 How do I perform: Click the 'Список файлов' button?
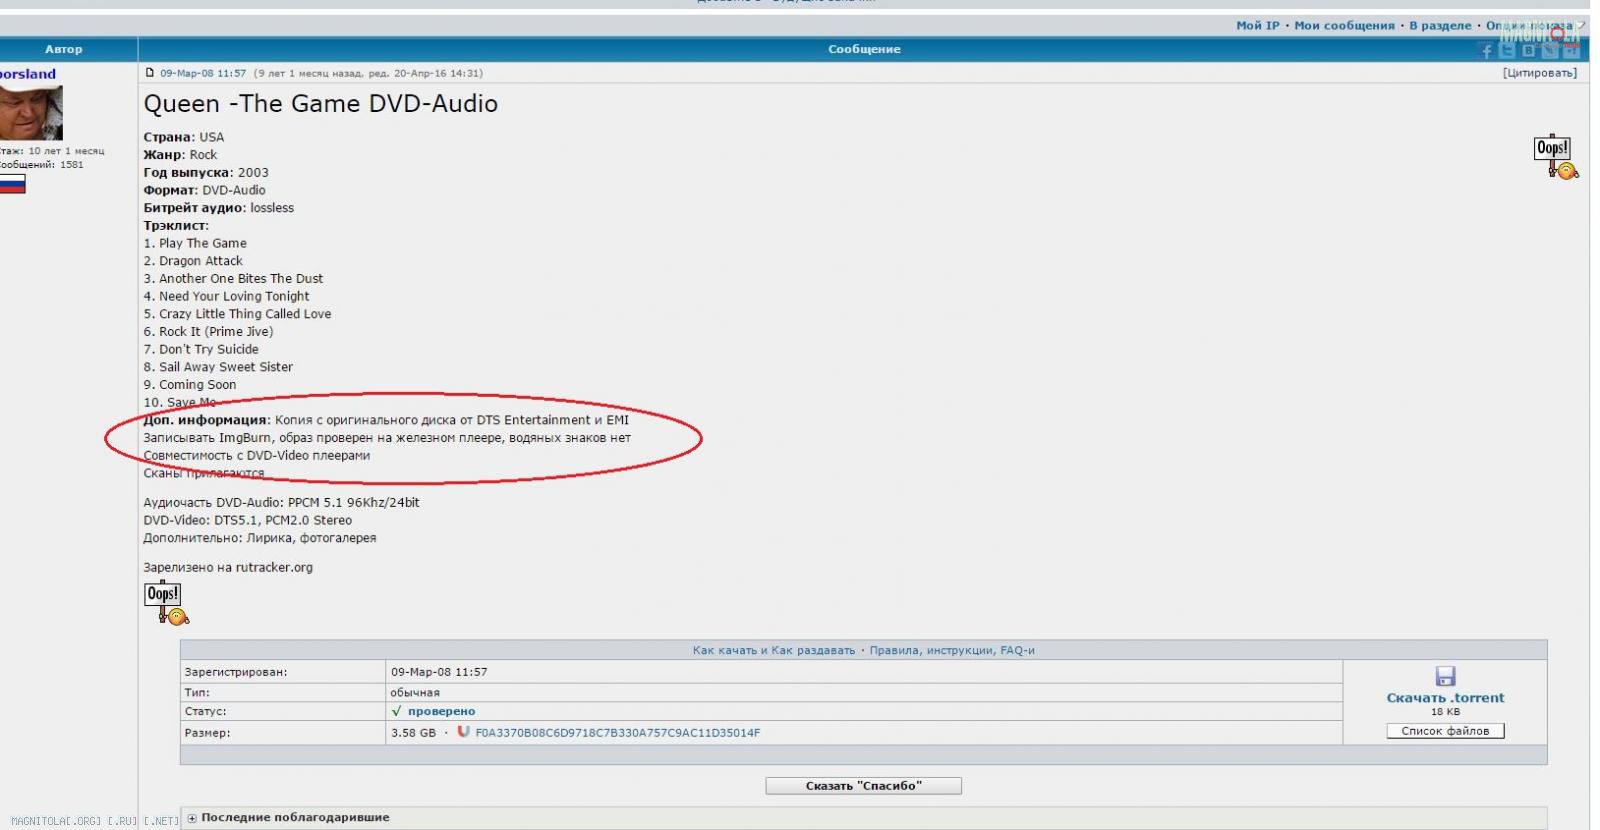pyautogui.click(x=1444, y=731)
